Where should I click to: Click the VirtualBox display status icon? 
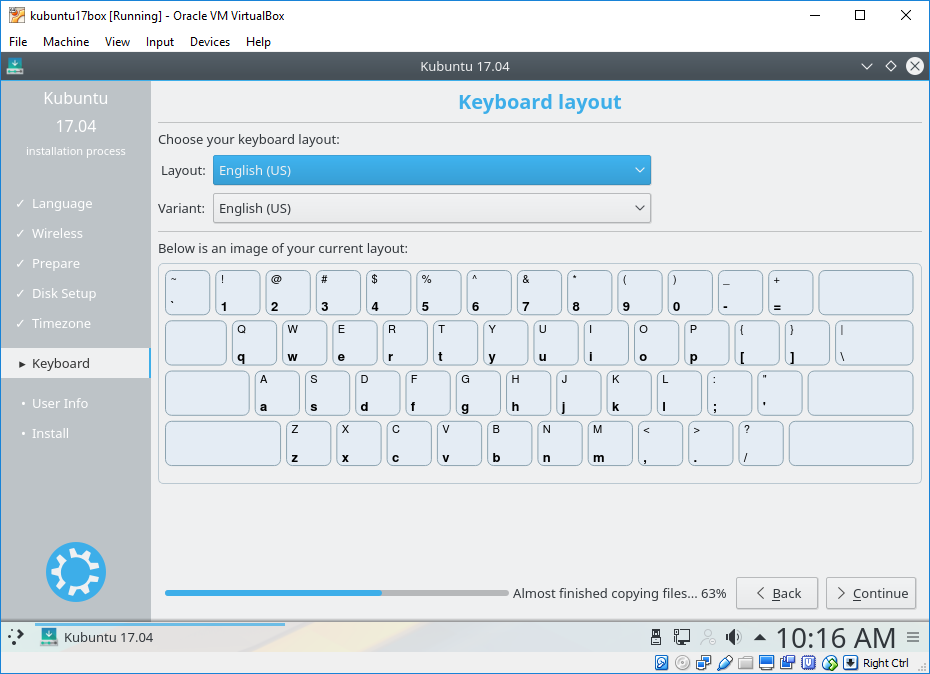pyautogui.click(x=766, y=663)
